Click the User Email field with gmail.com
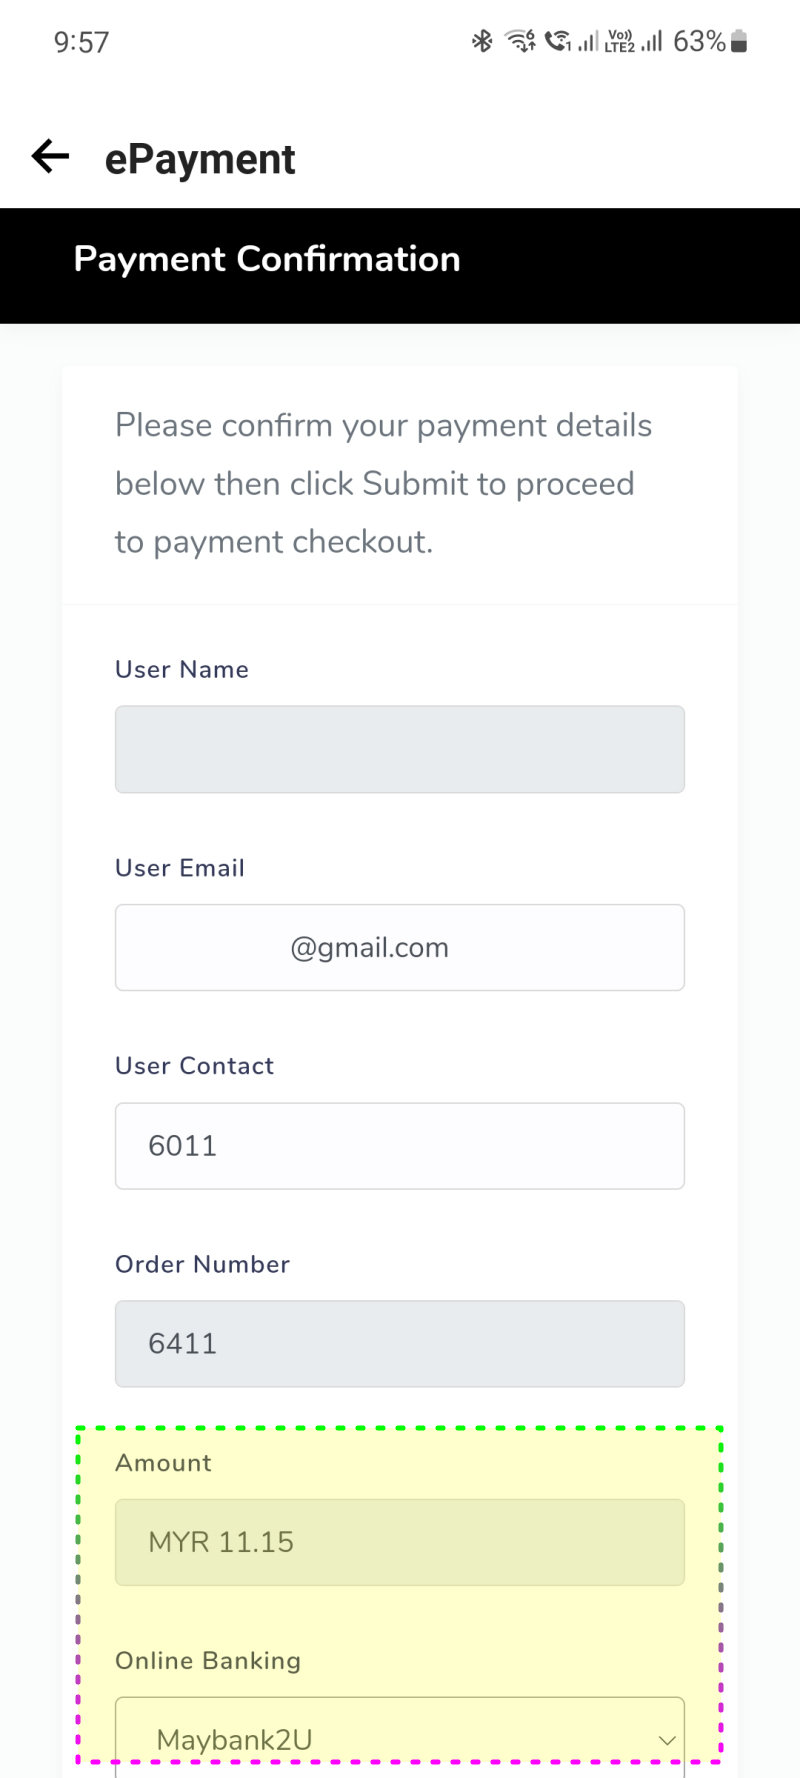800x1778 pixels. point(400,947)
